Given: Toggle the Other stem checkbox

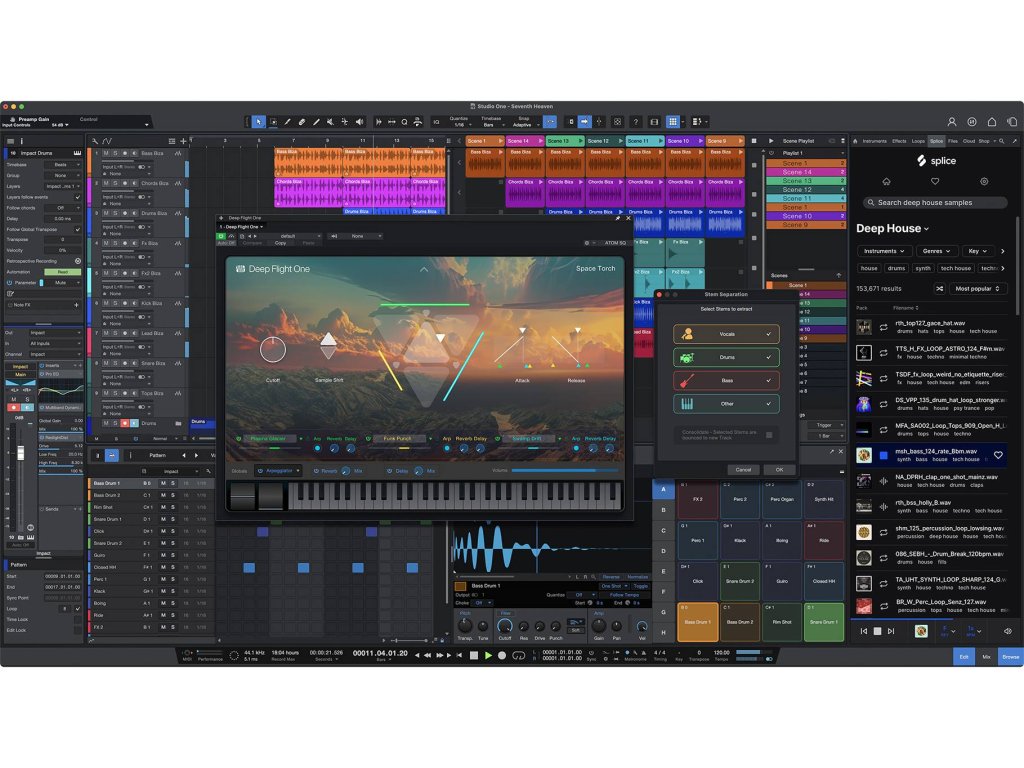Looking at the screenshot, I should (x=769, y=404).
